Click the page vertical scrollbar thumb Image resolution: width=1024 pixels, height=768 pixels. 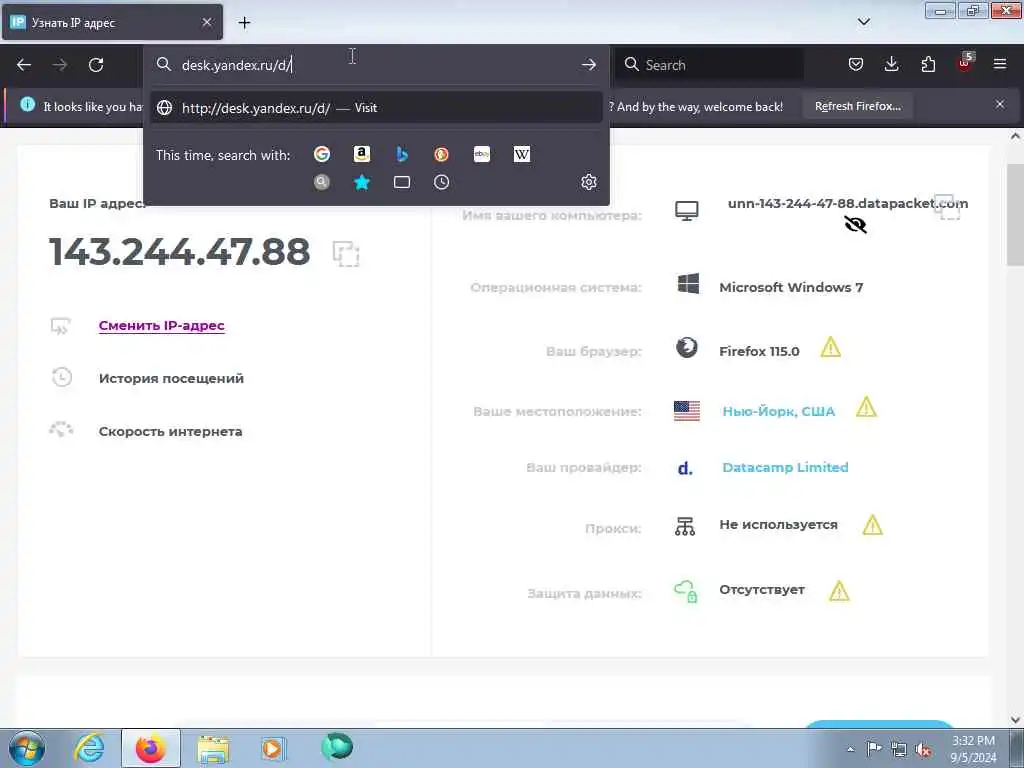pyautogui.click(x=1015, y=216)
